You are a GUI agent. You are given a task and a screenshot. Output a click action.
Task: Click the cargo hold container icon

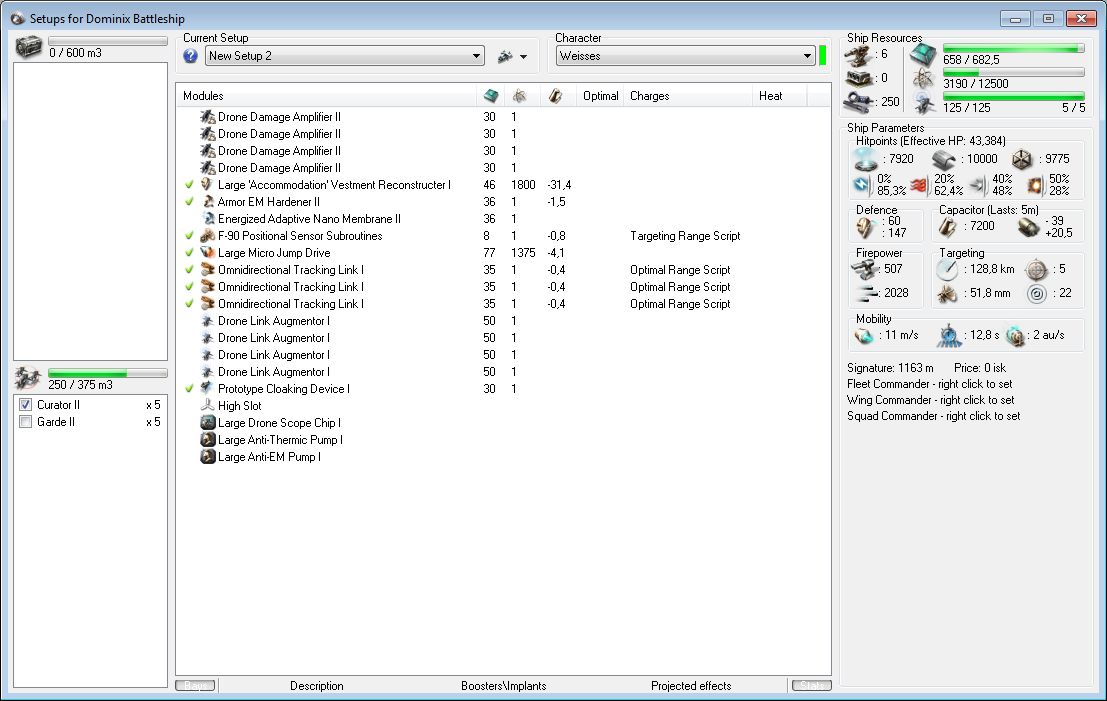tap(29, 47)
